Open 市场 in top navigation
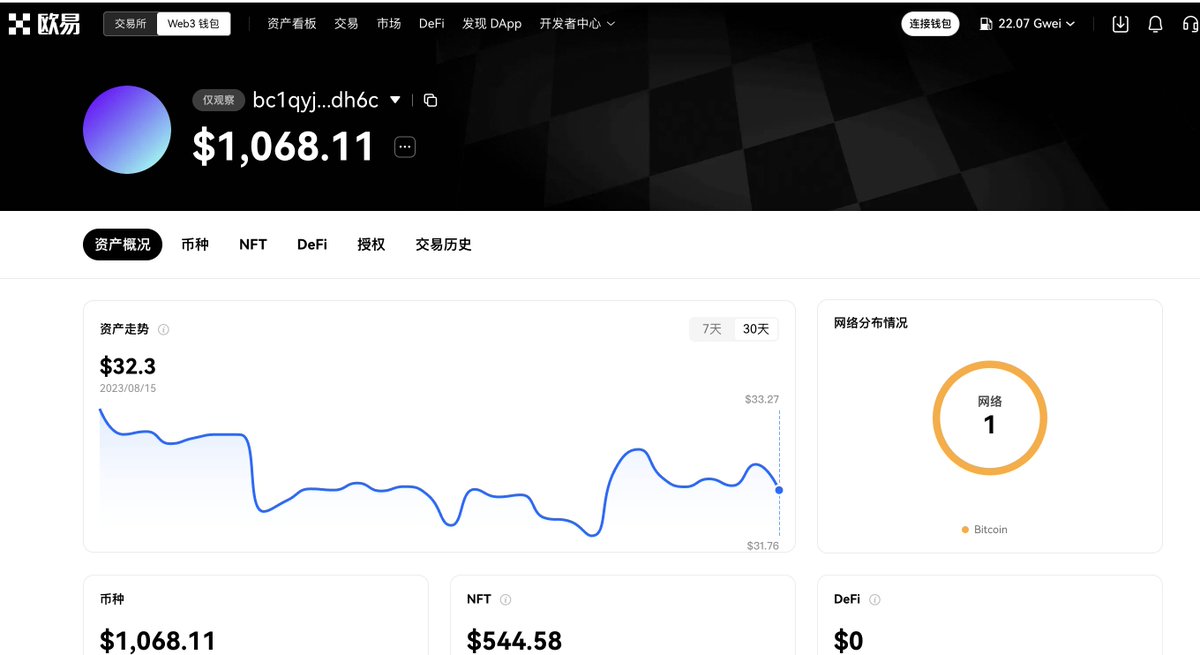Image resolution: width=1200 pixels, height=655 pixels. [x=389, y=24]
